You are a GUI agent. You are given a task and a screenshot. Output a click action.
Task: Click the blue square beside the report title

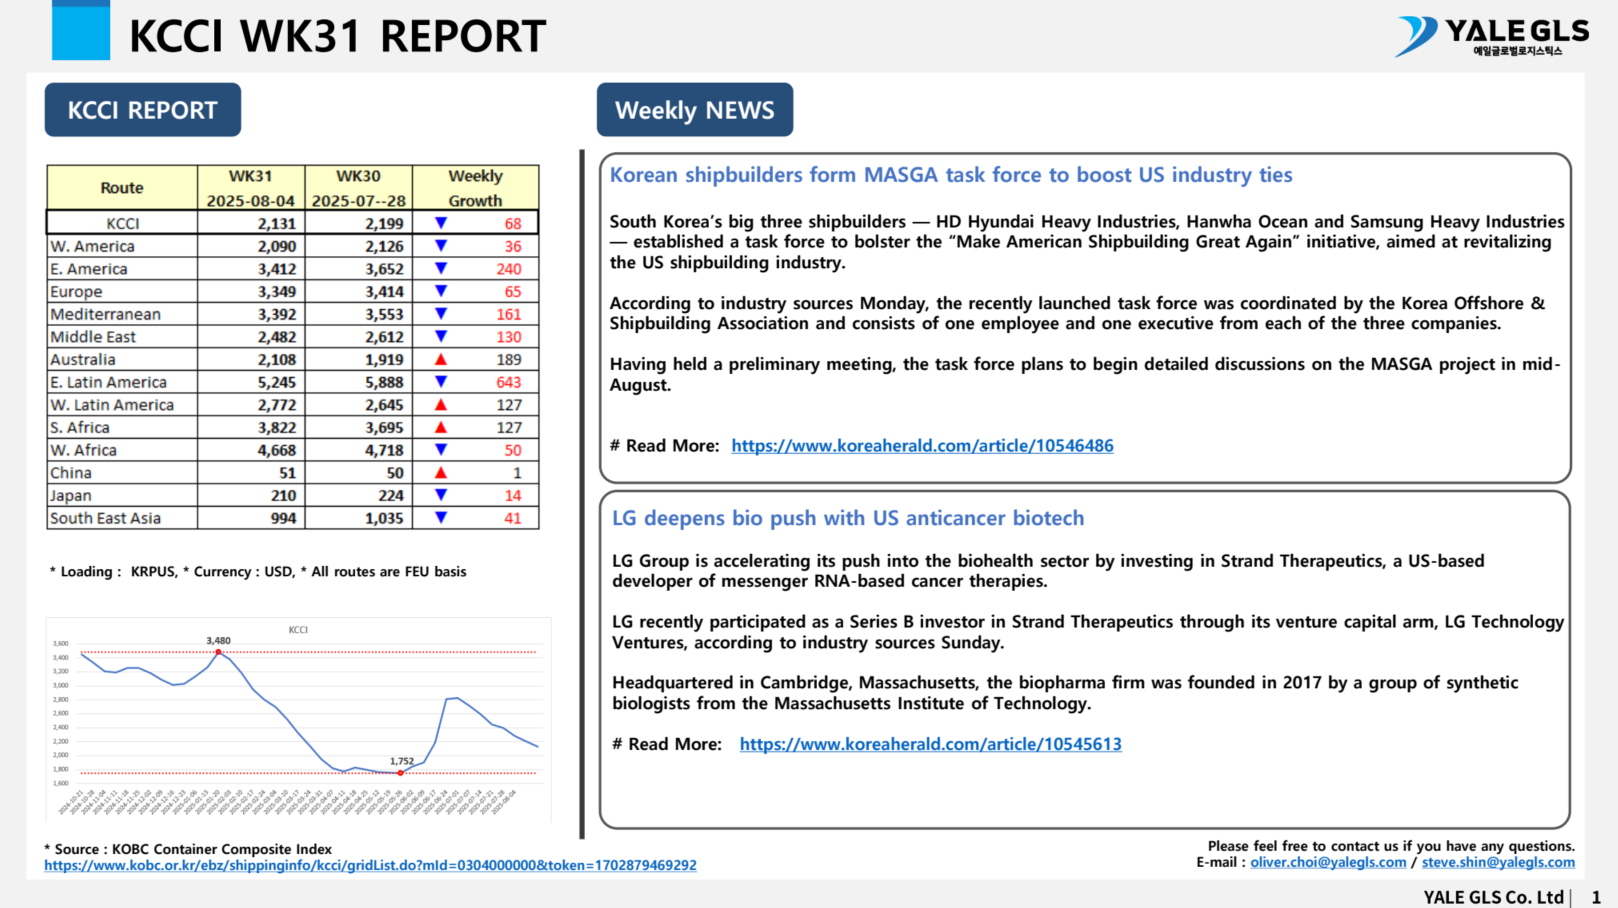[81, 30]
